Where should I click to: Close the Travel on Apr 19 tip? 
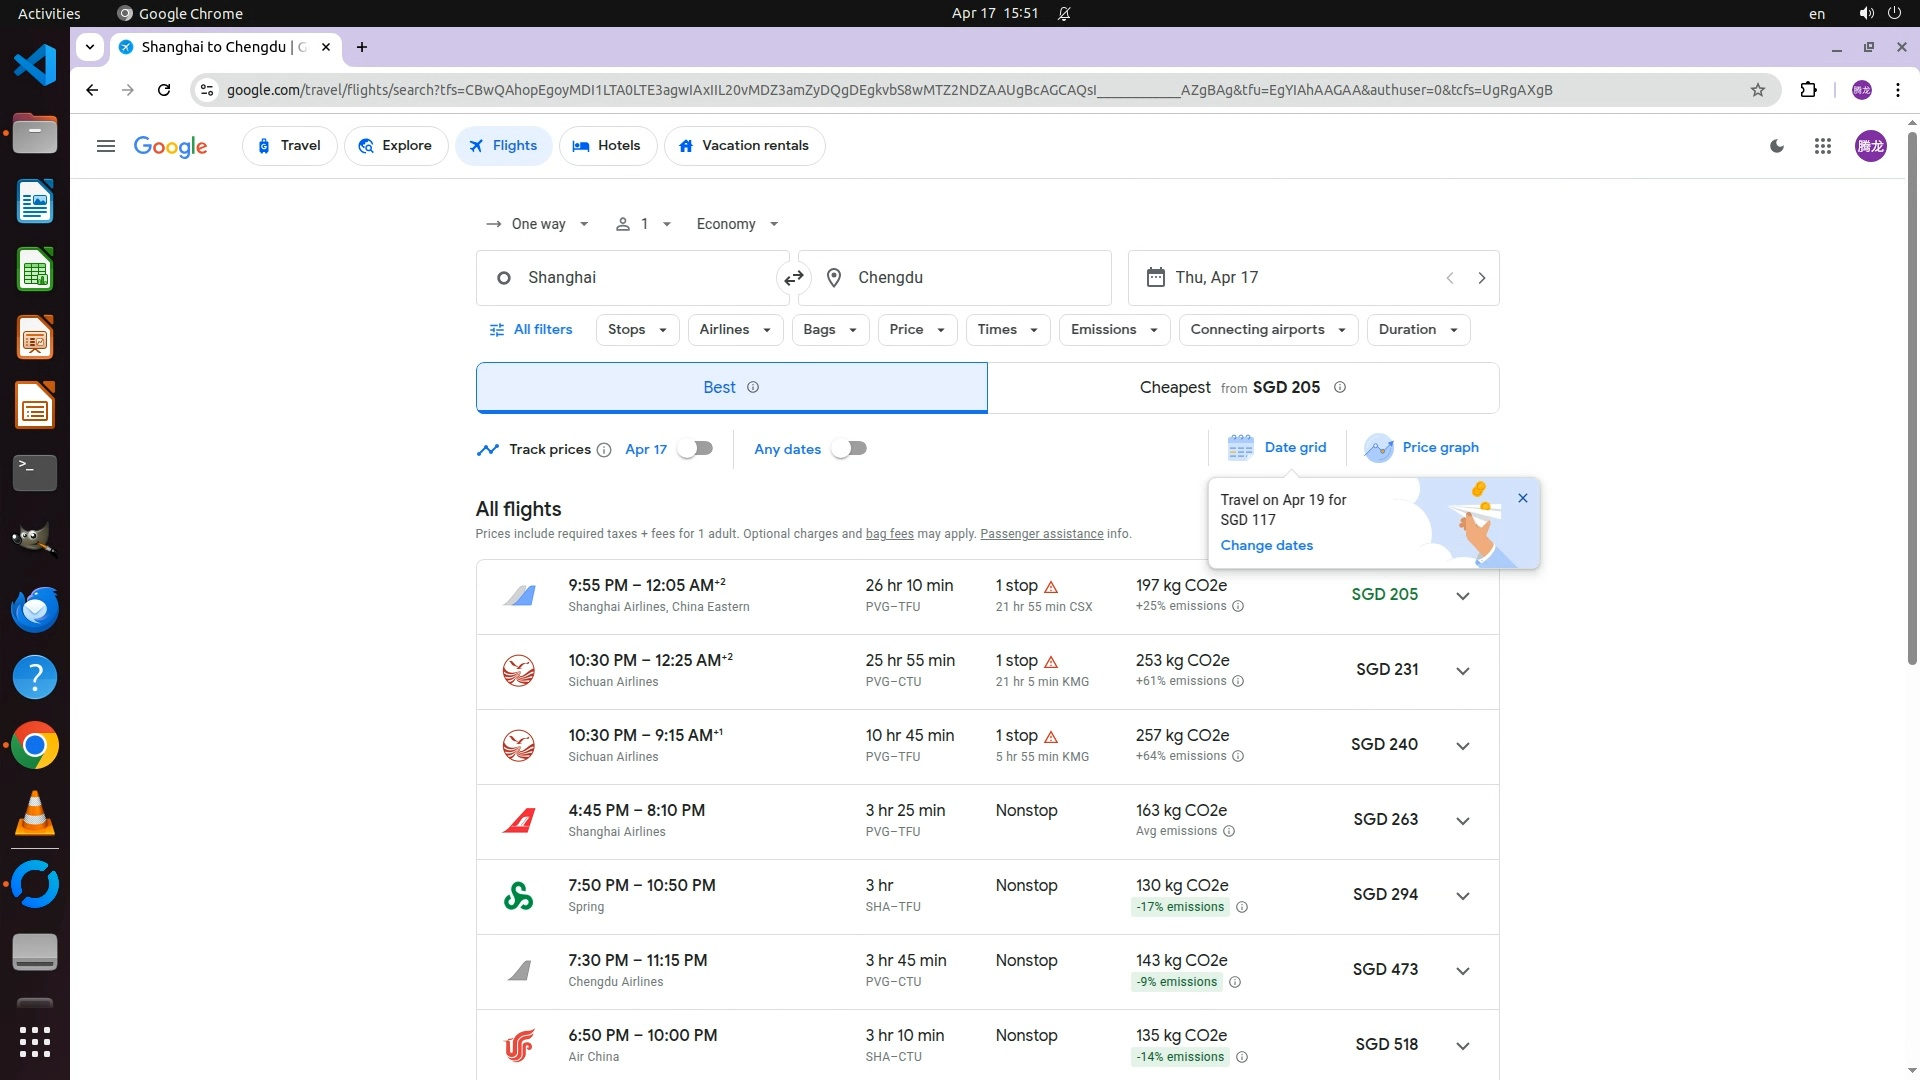tap(1522, 498)
